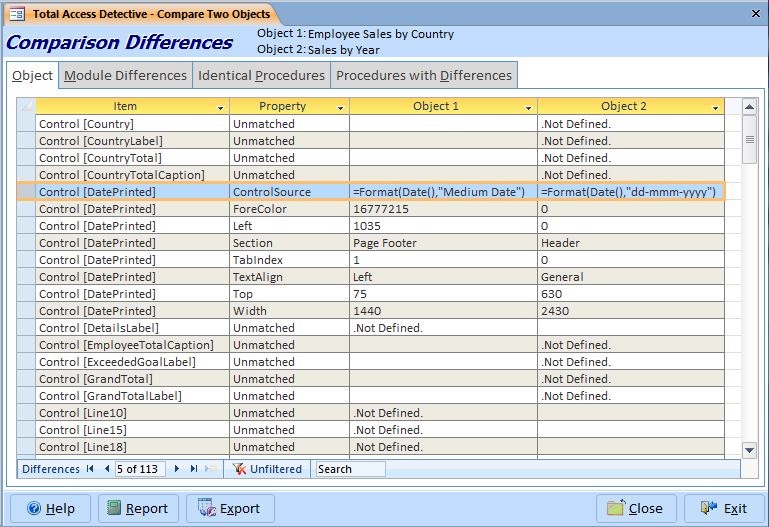
Task: Select the cell 'Control [EmployeeTotalCaption]'
Action: (x=132, y=345)
